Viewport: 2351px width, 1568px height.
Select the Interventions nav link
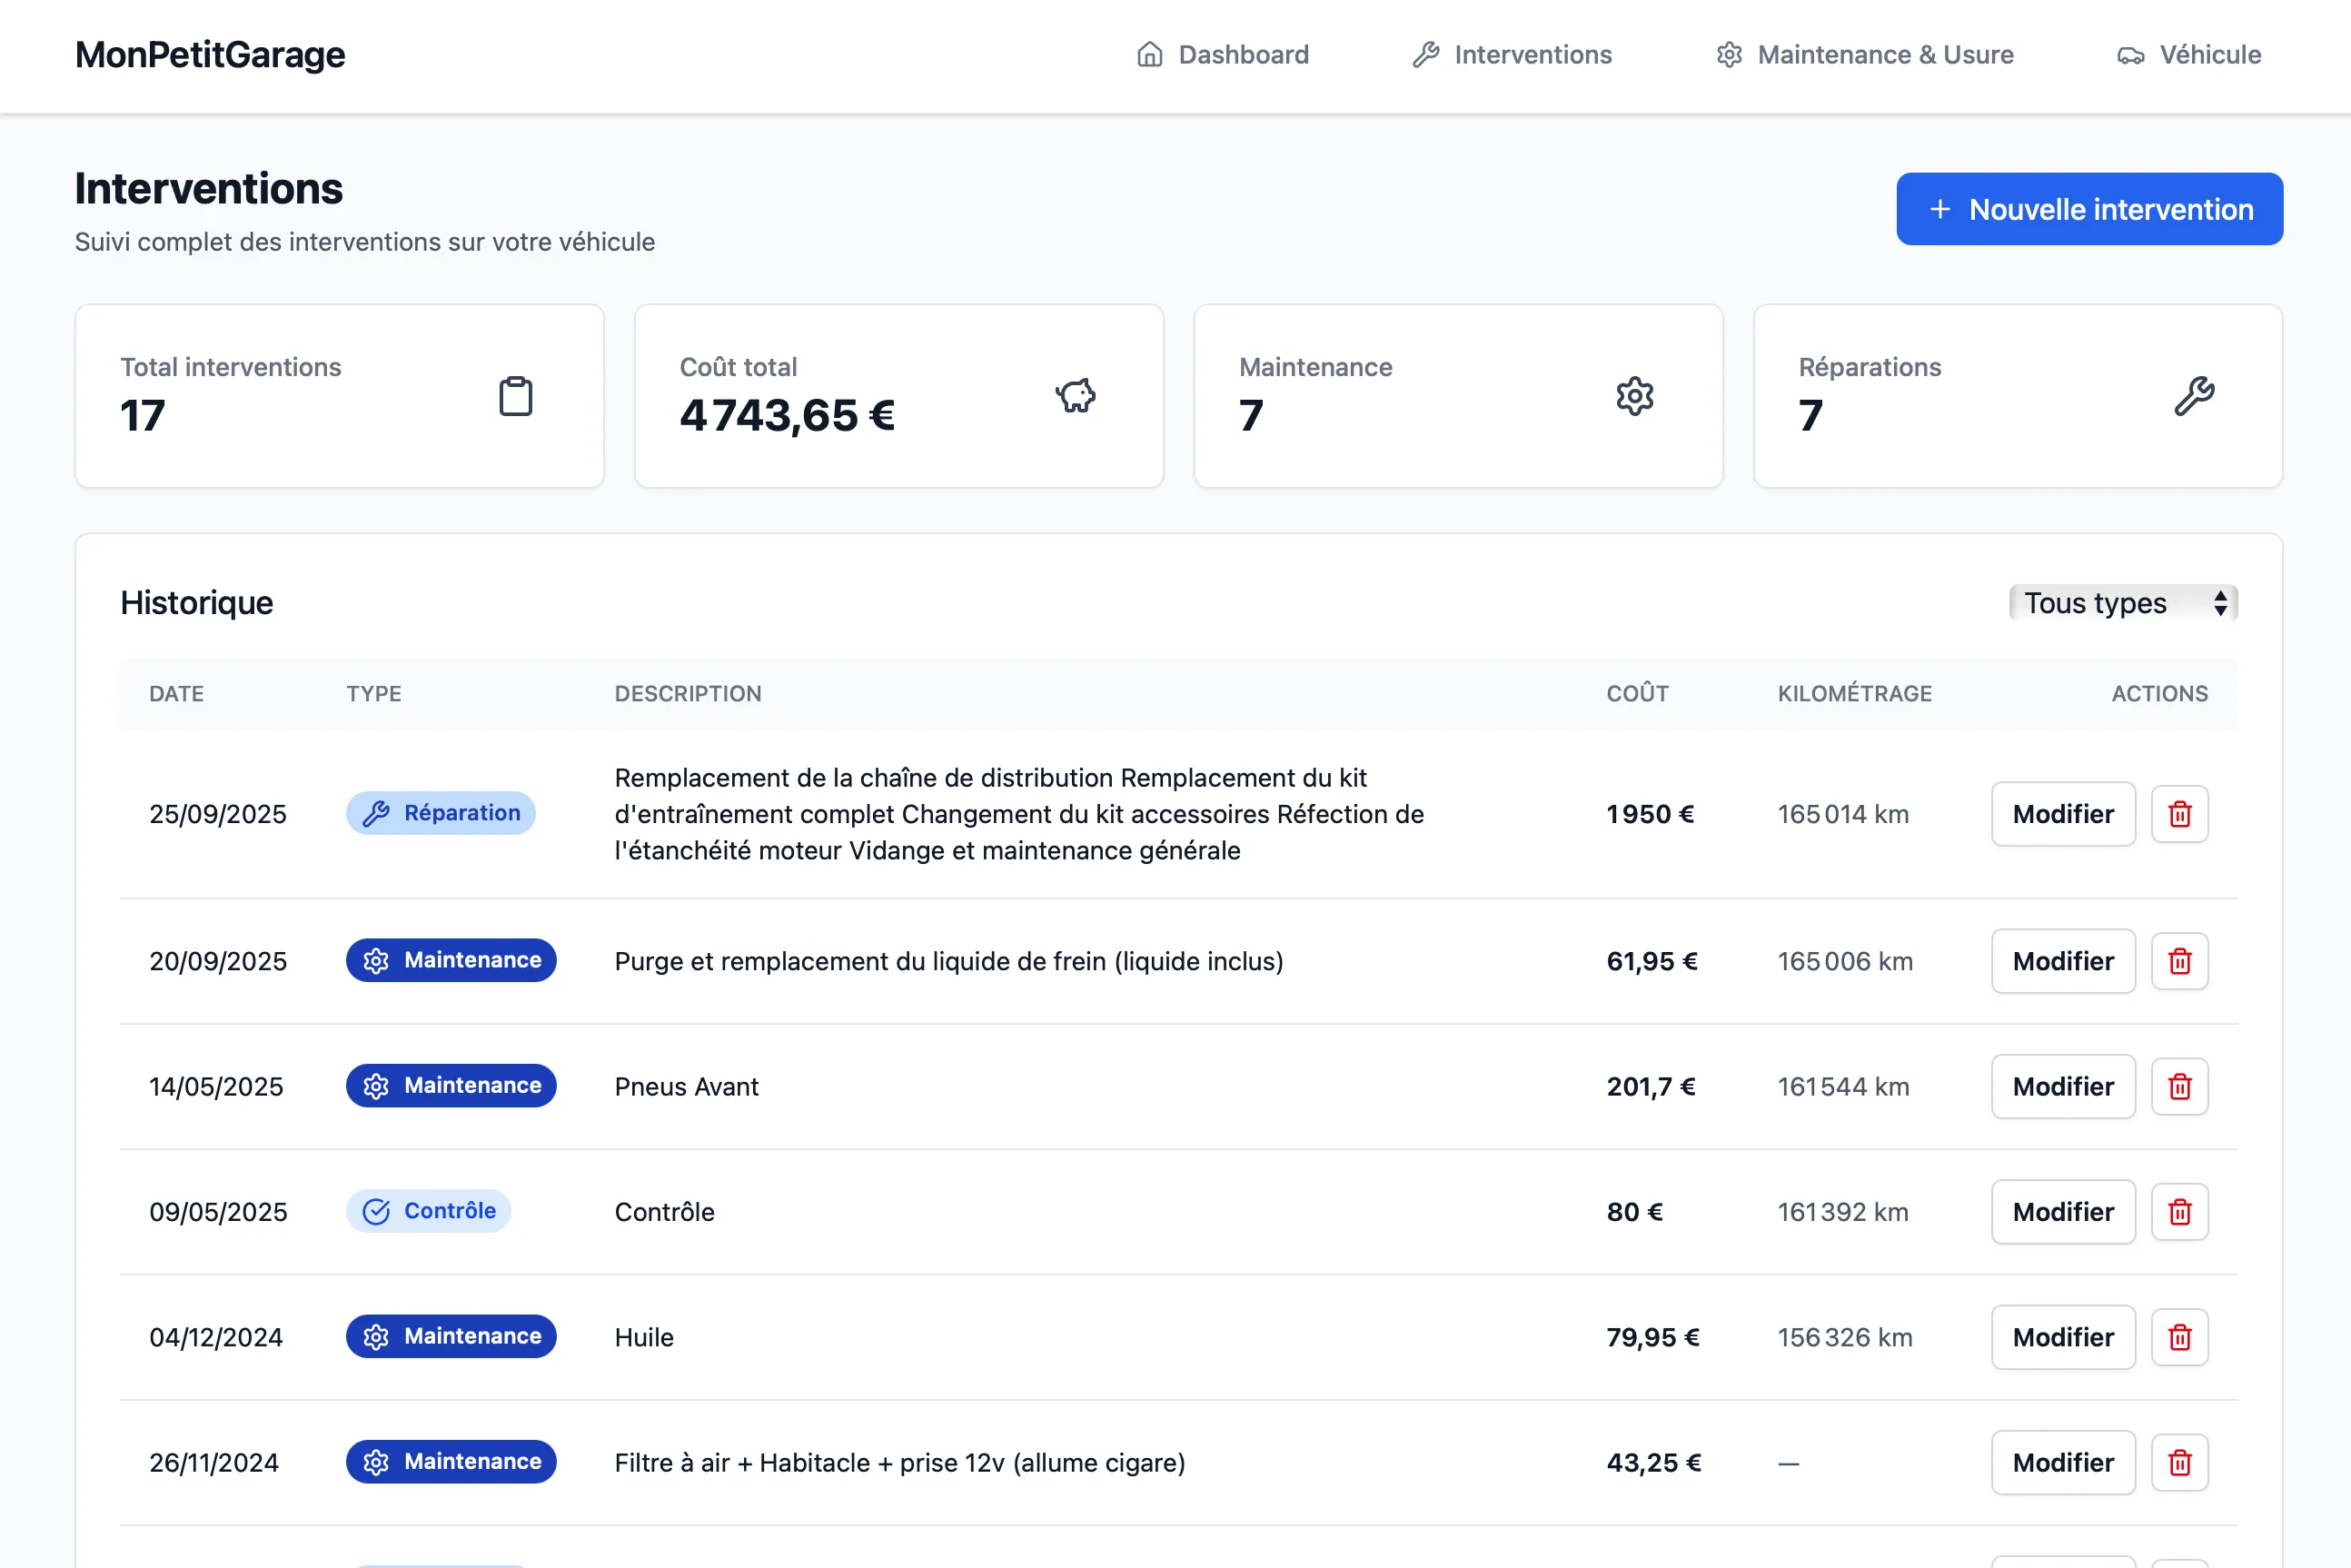1511,55
